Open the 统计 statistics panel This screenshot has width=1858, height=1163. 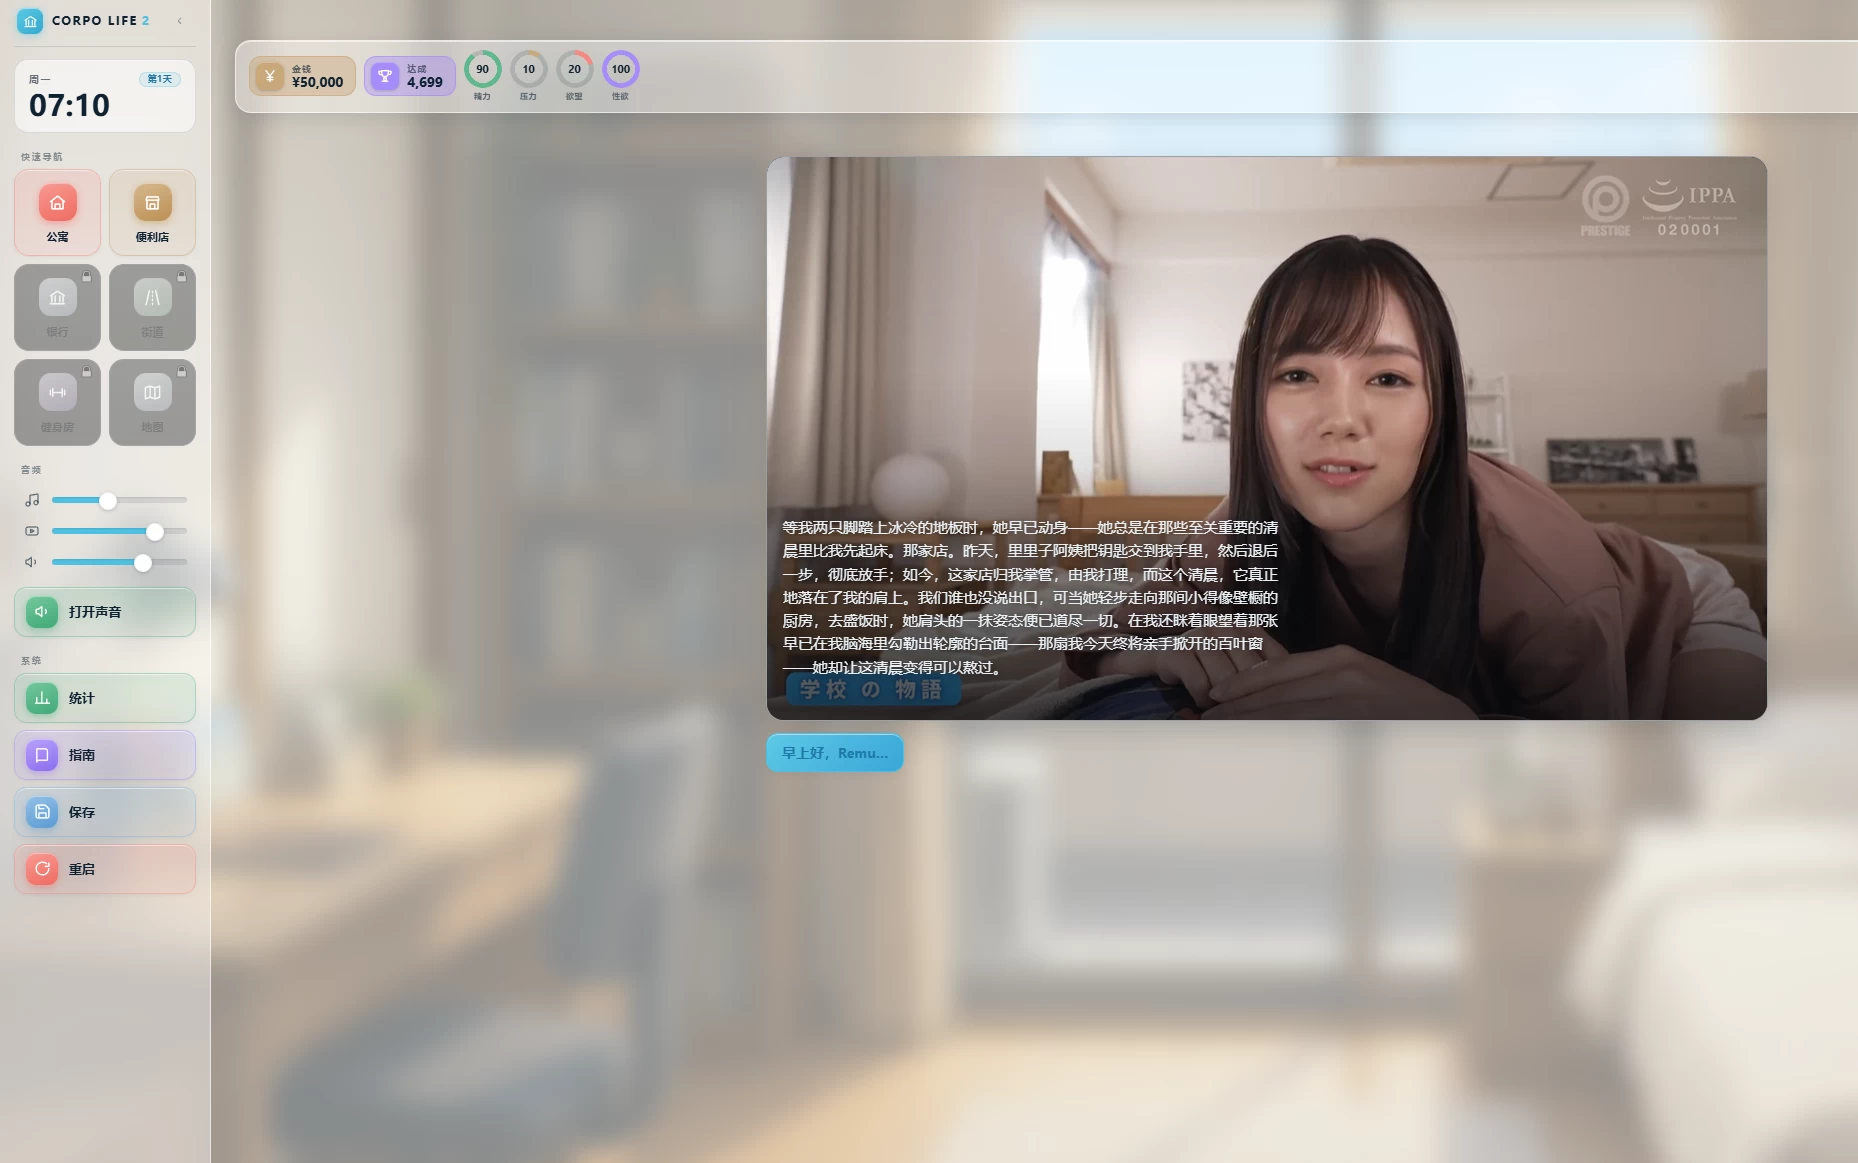pyautogui.click(x=105, y=698)
